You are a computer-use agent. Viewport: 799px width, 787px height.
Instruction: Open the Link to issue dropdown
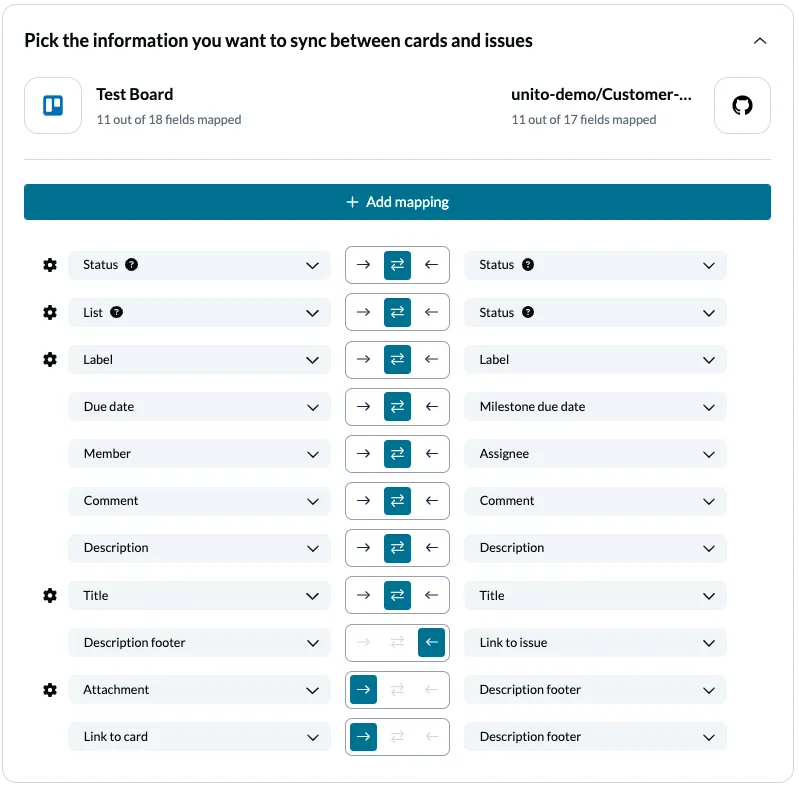(595, 643)
